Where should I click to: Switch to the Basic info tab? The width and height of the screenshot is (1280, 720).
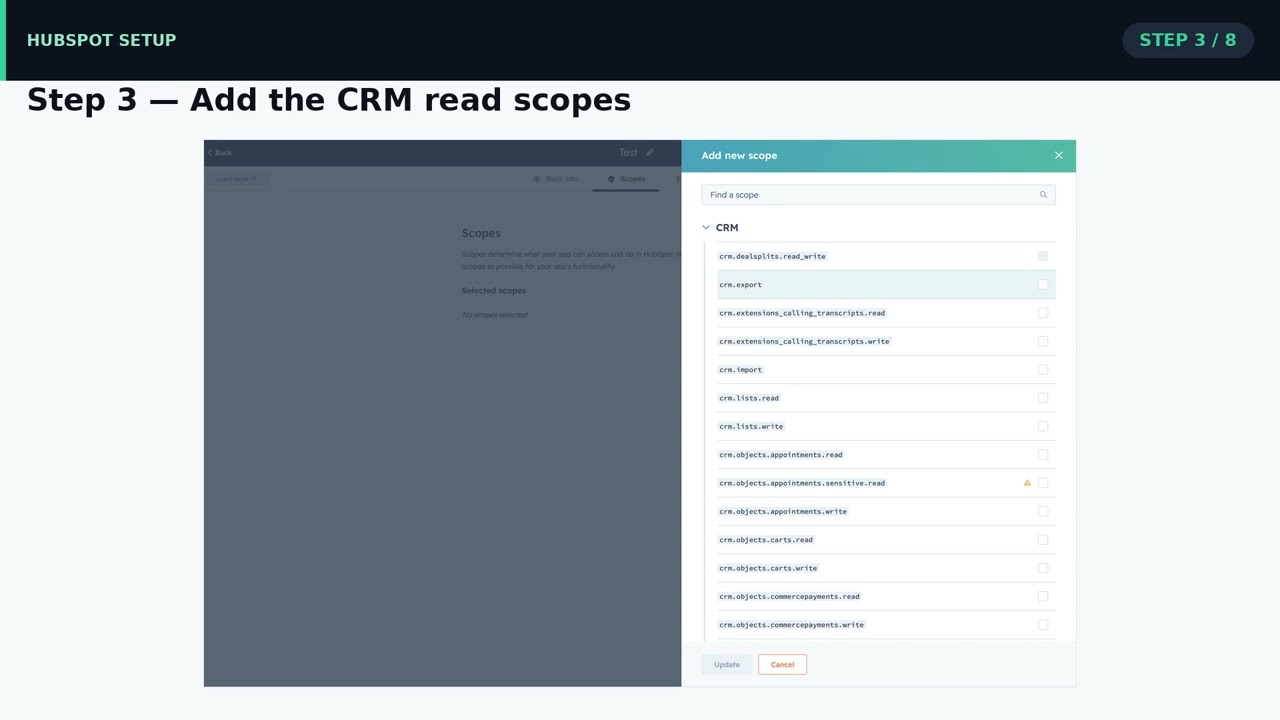555,179
